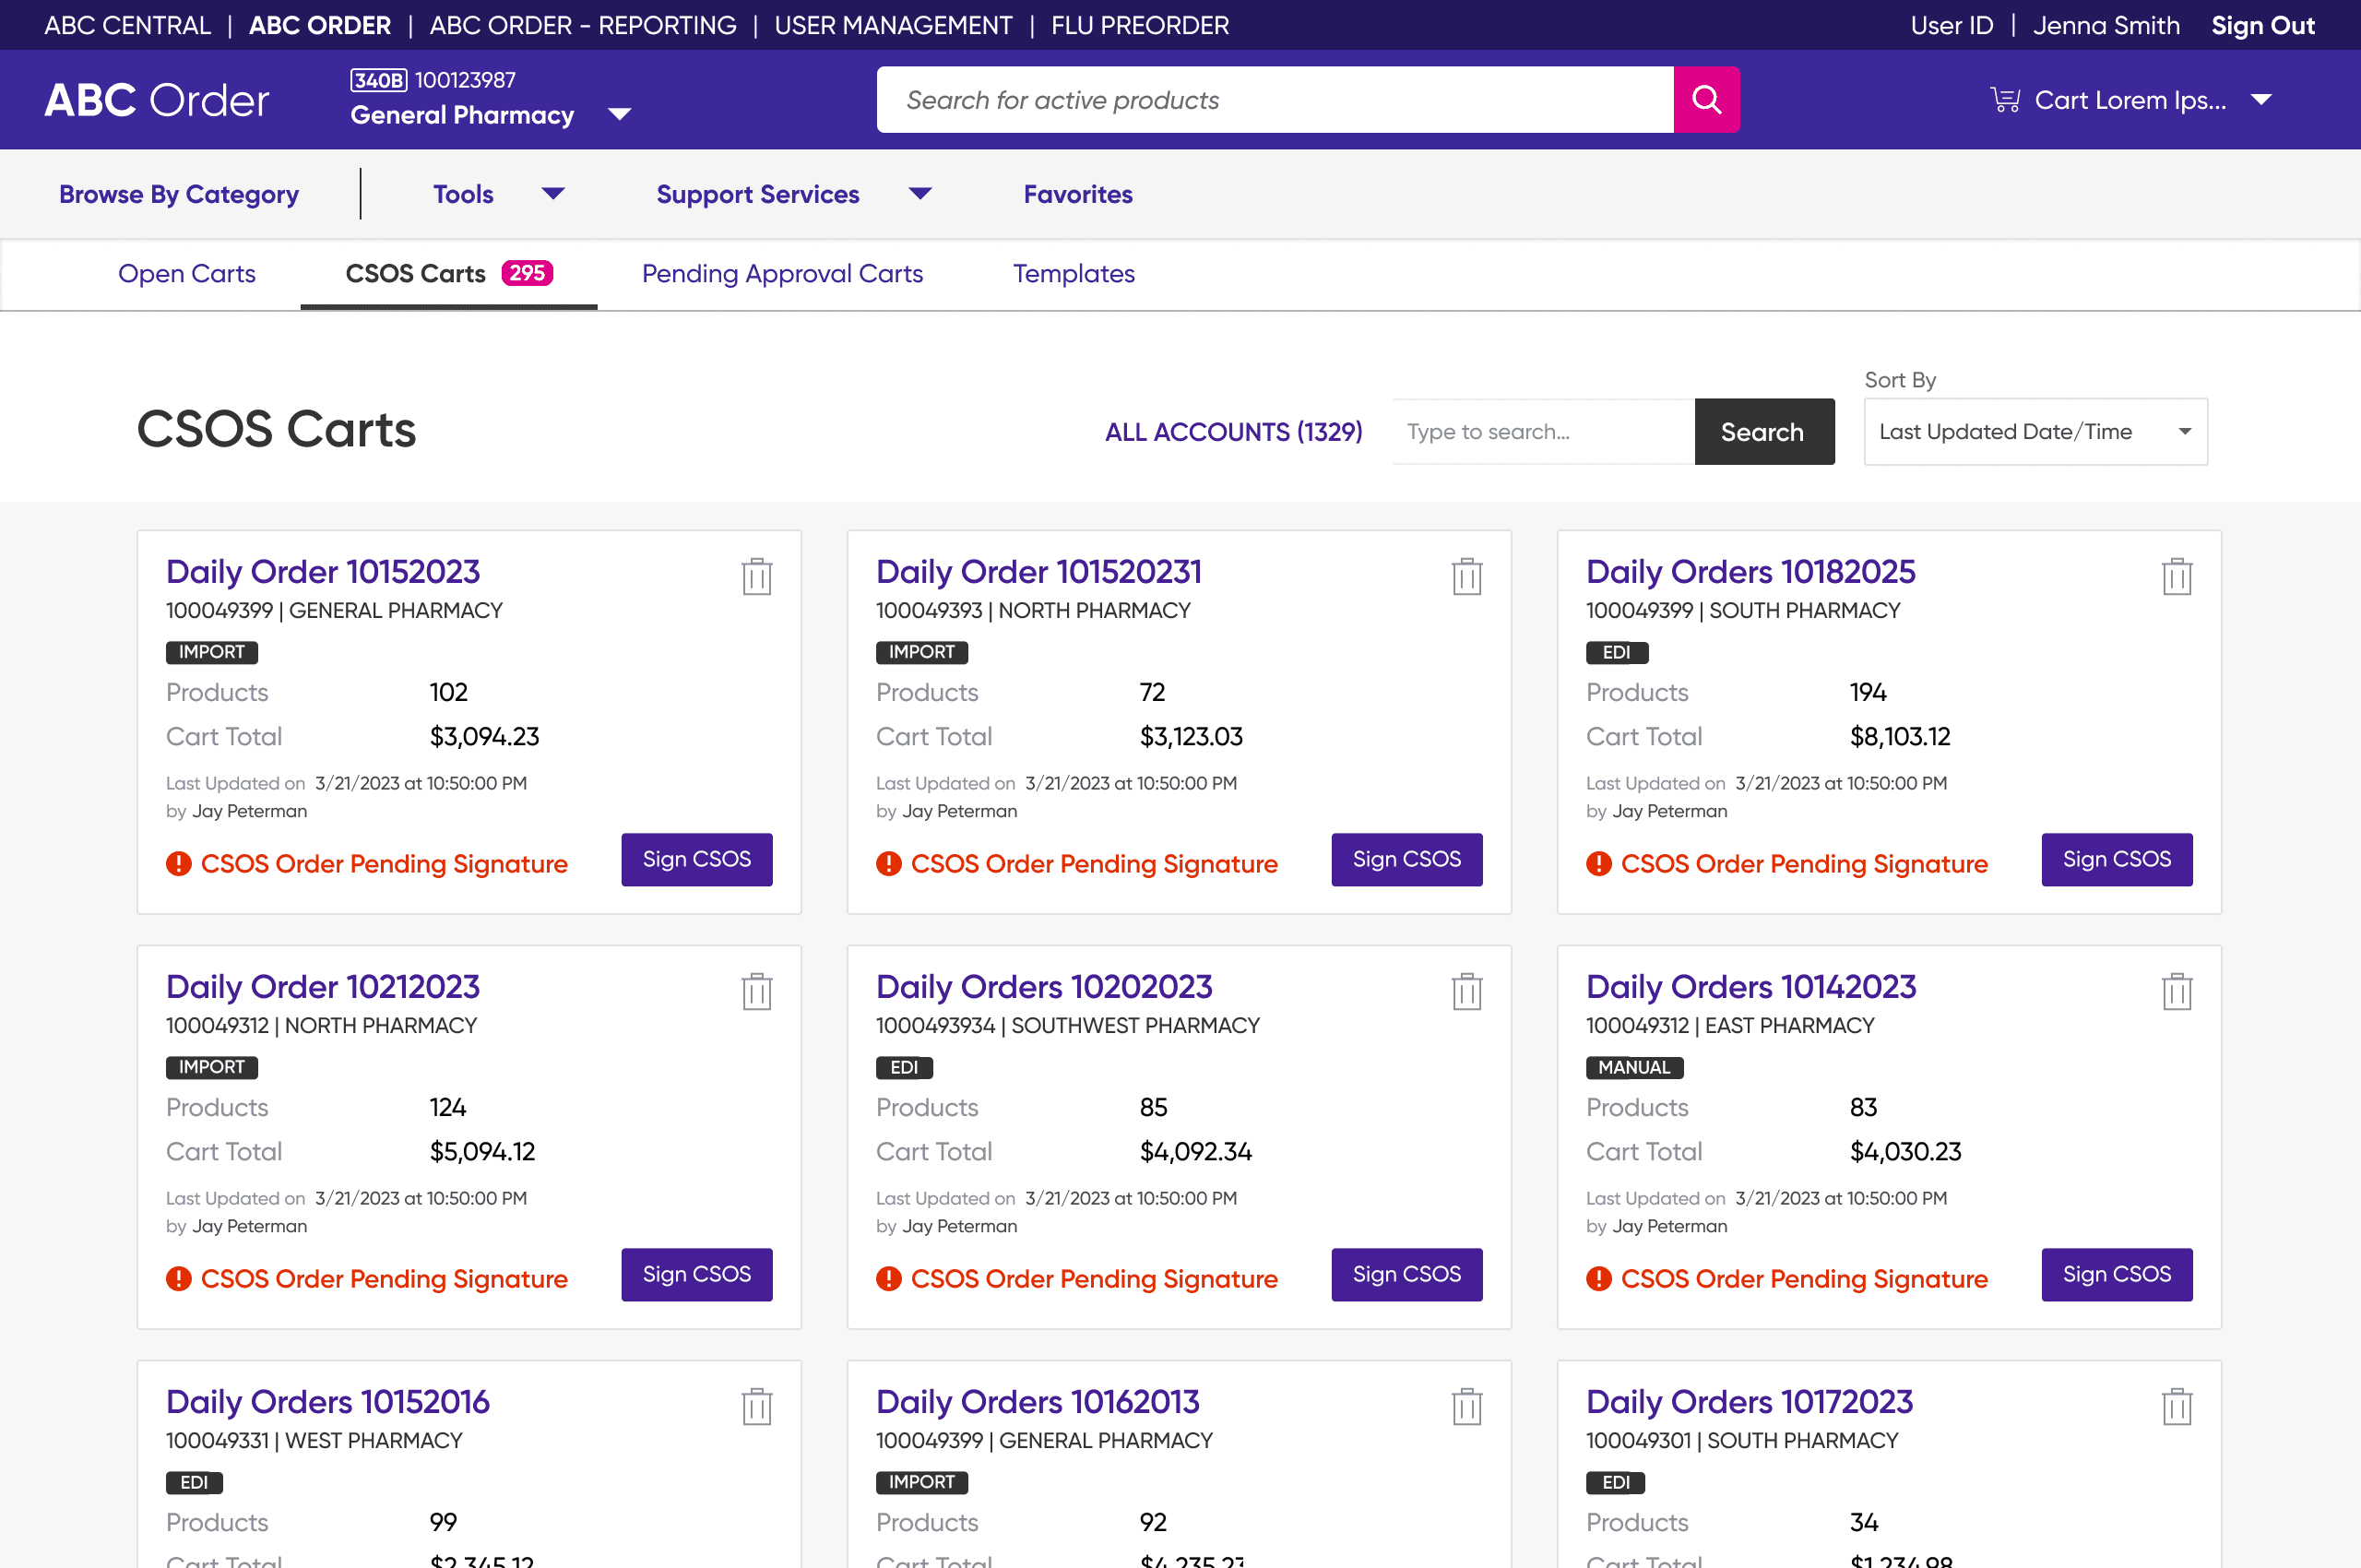The image size is (2361, 1568).
Task: Delete the Daily Orders 10152016 cart
Action: point(757,1406)
